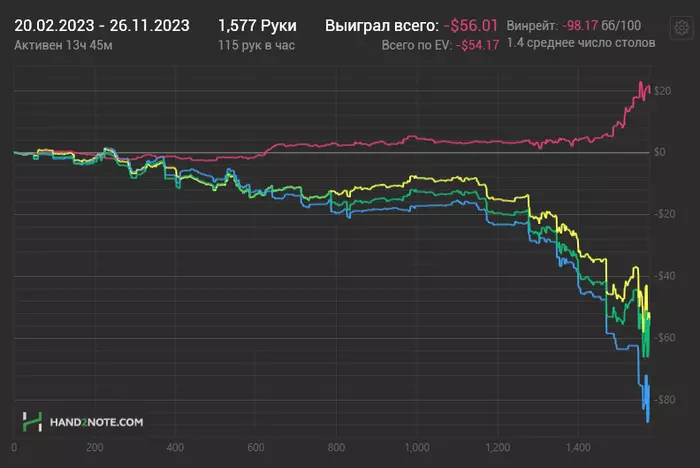Click the EV total value -$54.17
Viewport: 700px width, 468px height.
point(477,45)
